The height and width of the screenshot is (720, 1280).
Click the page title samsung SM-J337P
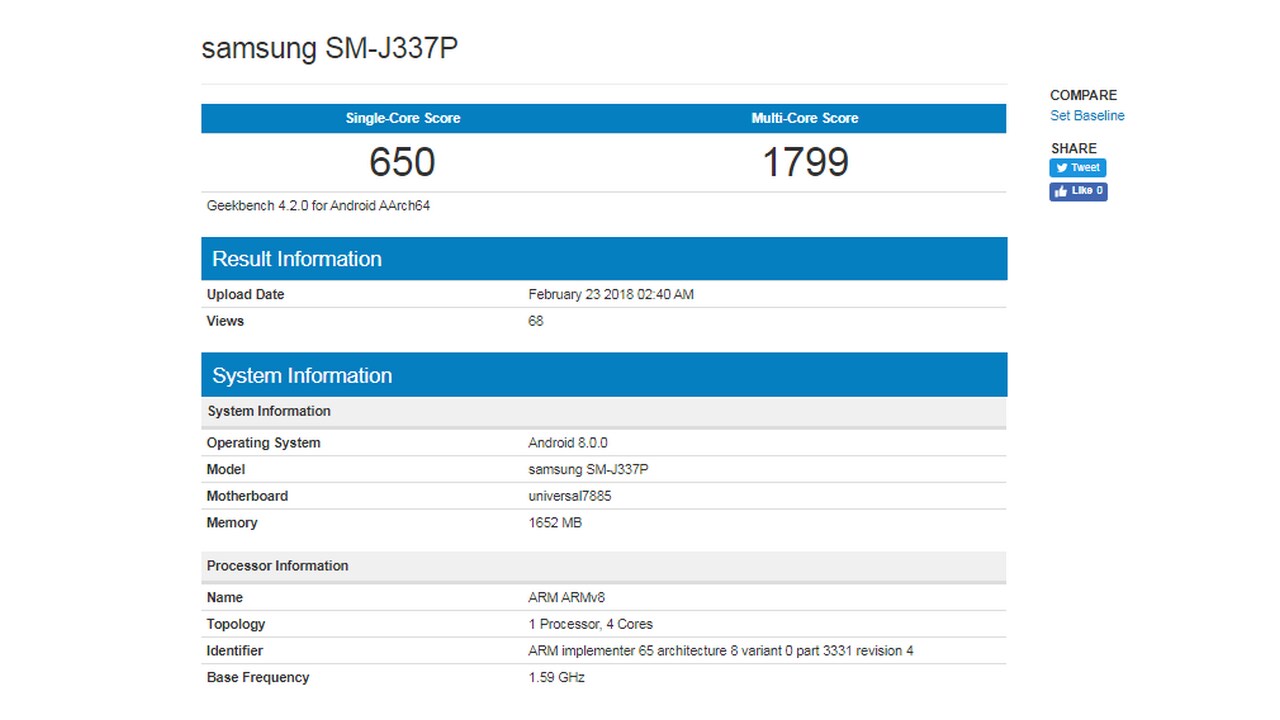[330, 48]
